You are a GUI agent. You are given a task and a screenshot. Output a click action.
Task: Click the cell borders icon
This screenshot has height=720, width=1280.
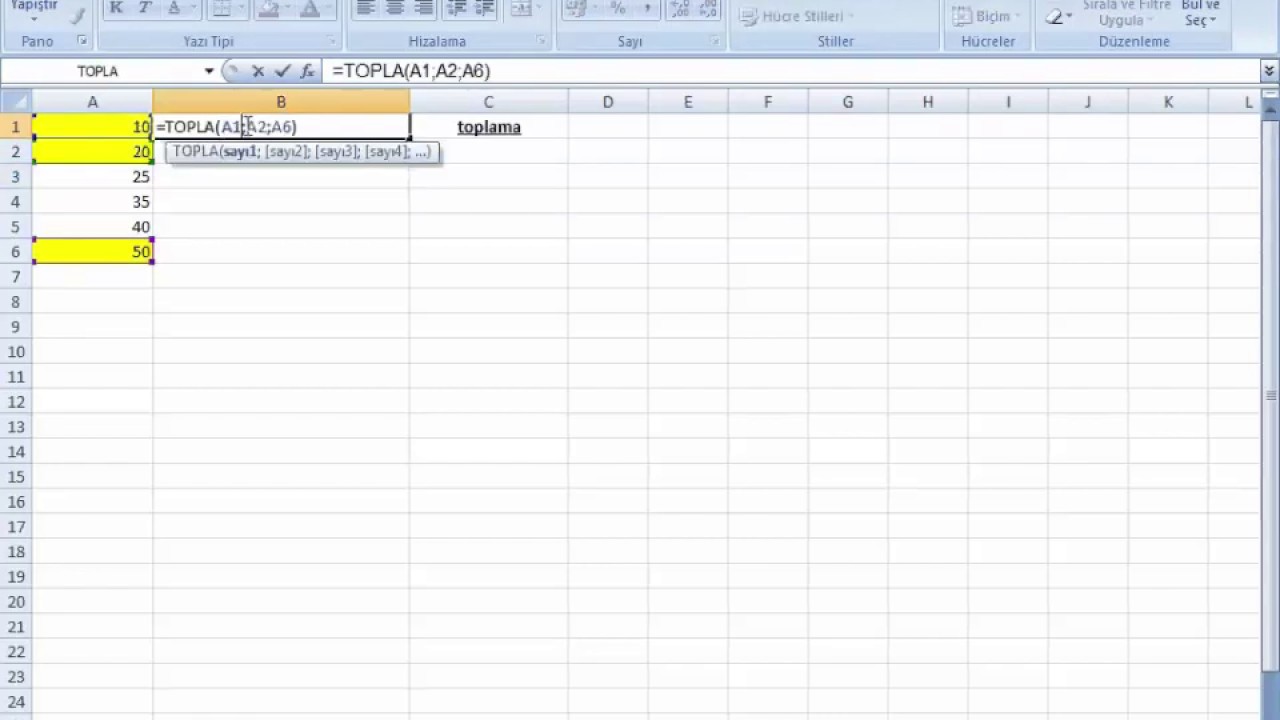[222, 9]
